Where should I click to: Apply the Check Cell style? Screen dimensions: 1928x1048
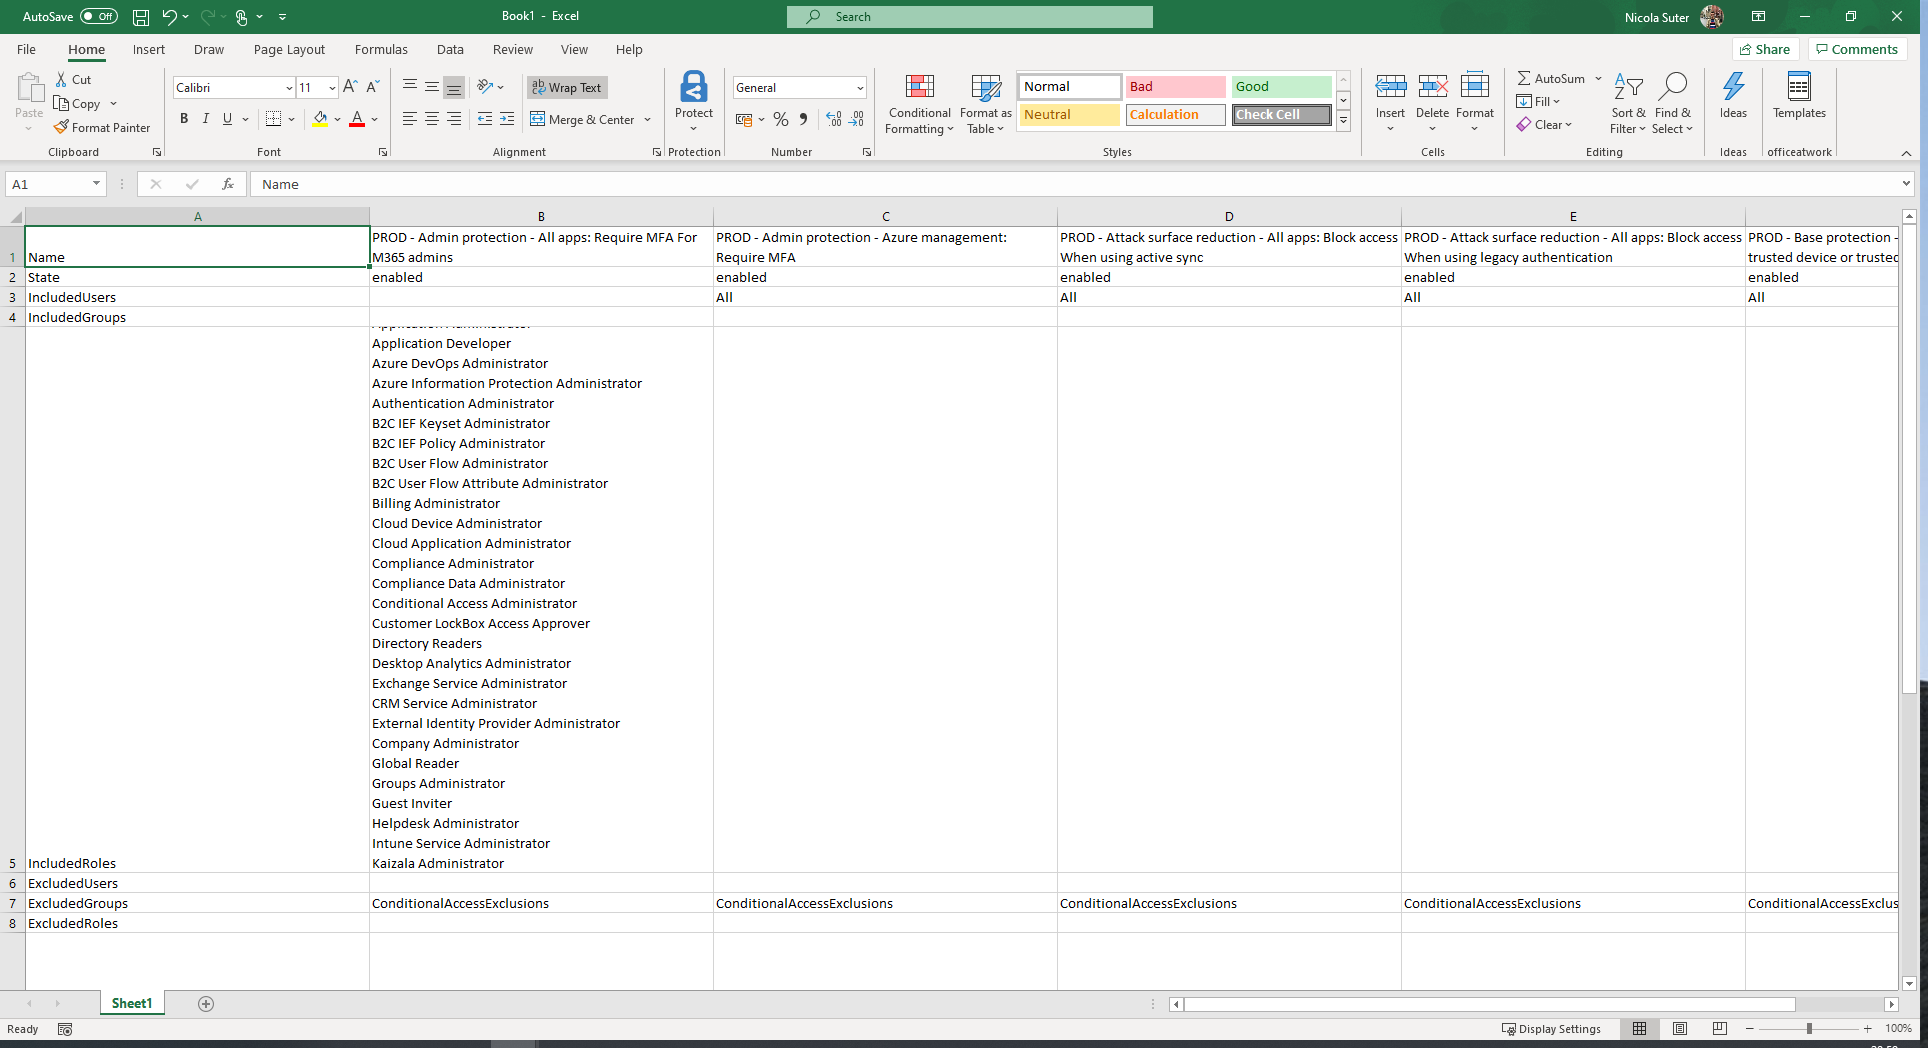pos(1281,115)
